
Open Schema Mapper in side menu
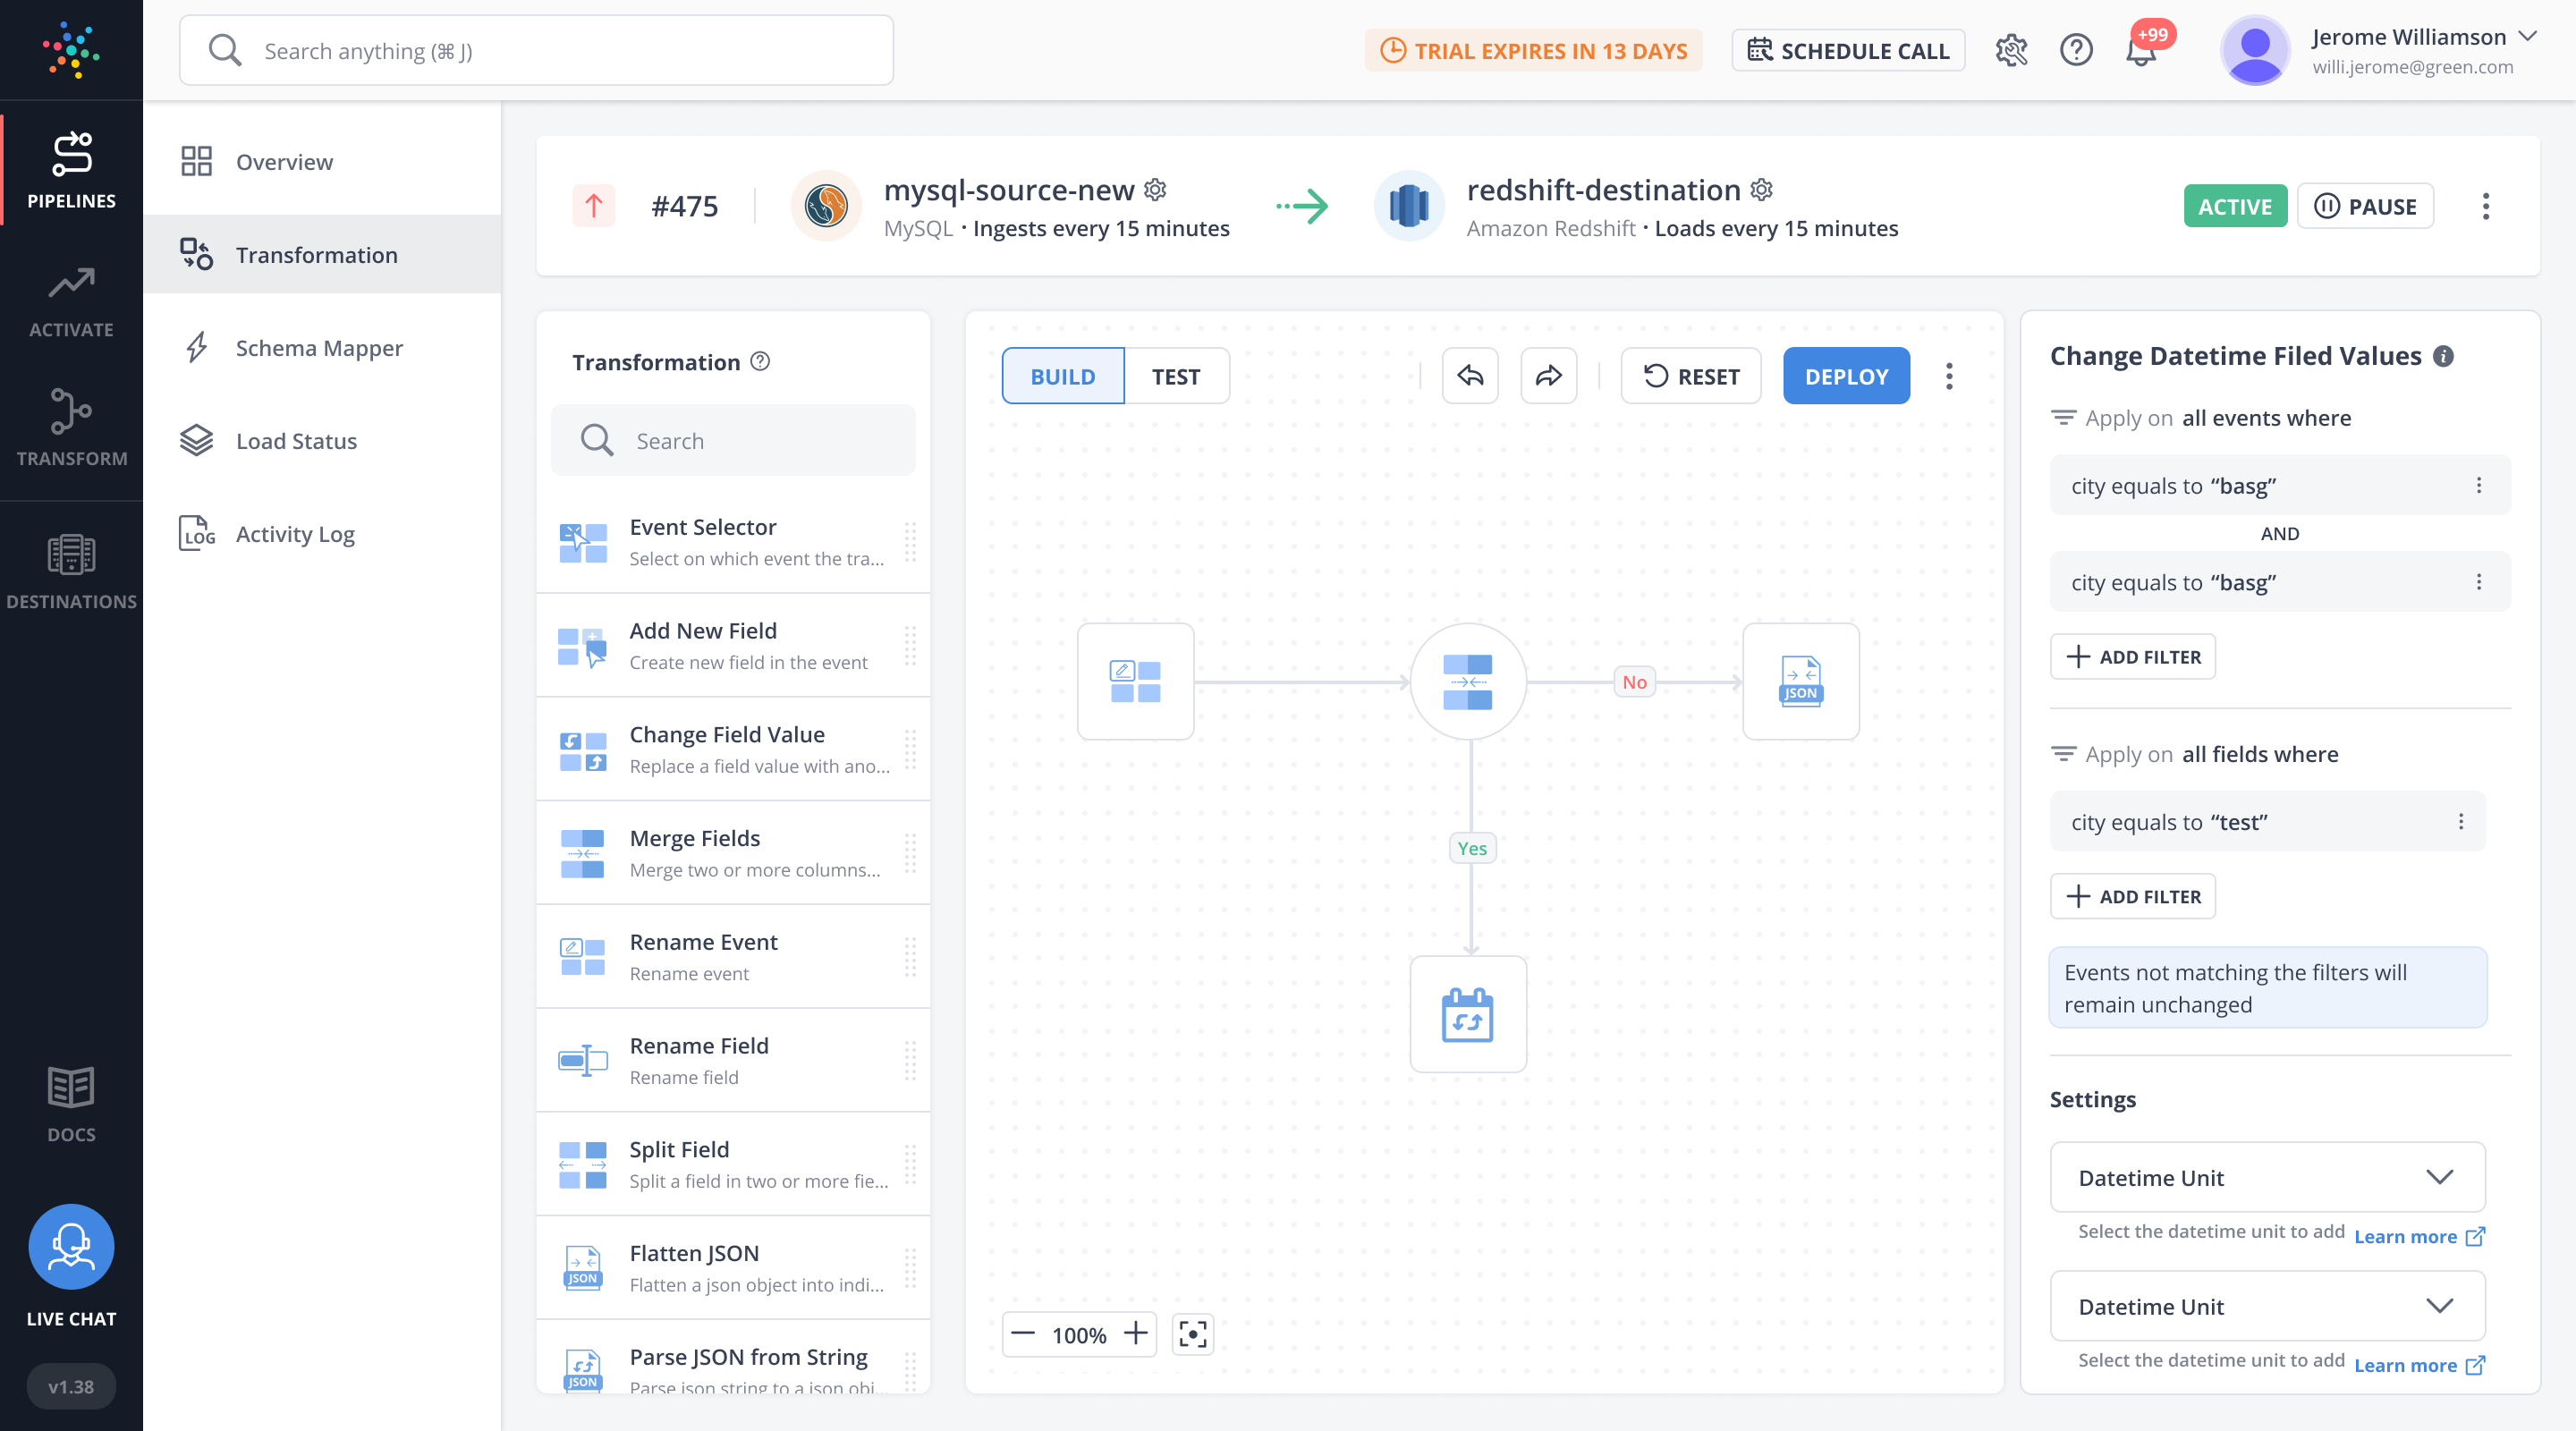pos(319,348)
